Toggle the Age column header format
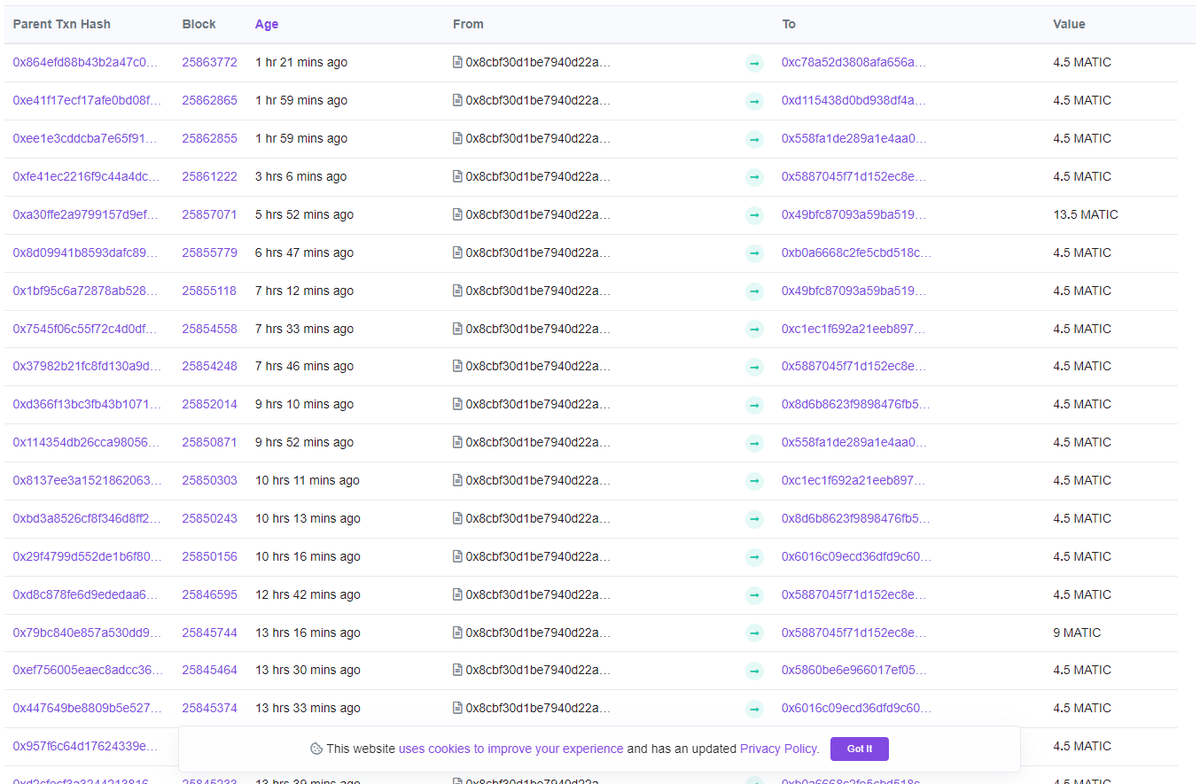Viewport: 1200px width, 784px height. pyautogui.click(x=267, y=24)
